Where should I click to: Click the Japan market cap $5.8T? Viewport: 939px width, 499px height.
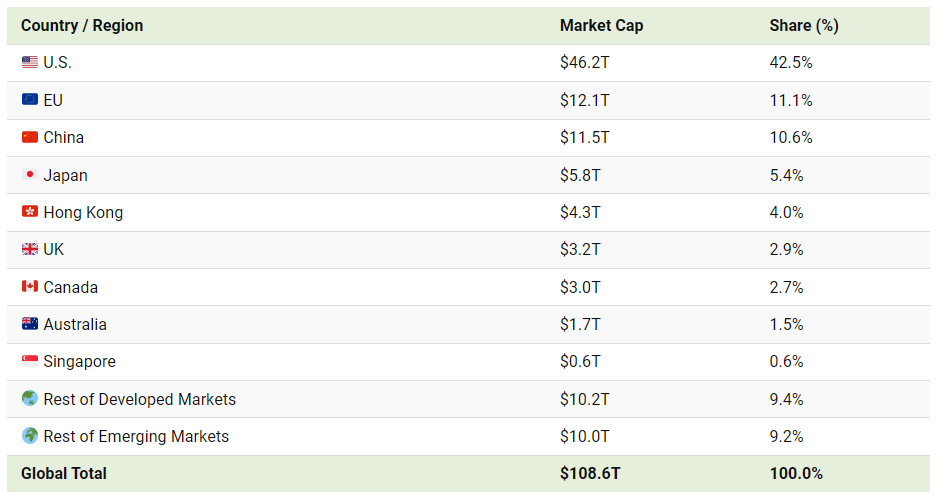click(x=581, y=175)
